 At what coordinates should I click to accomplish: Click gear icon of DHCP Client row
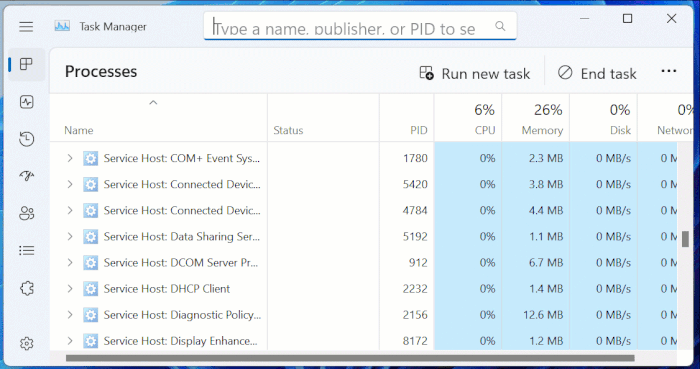tap(91, 289)
